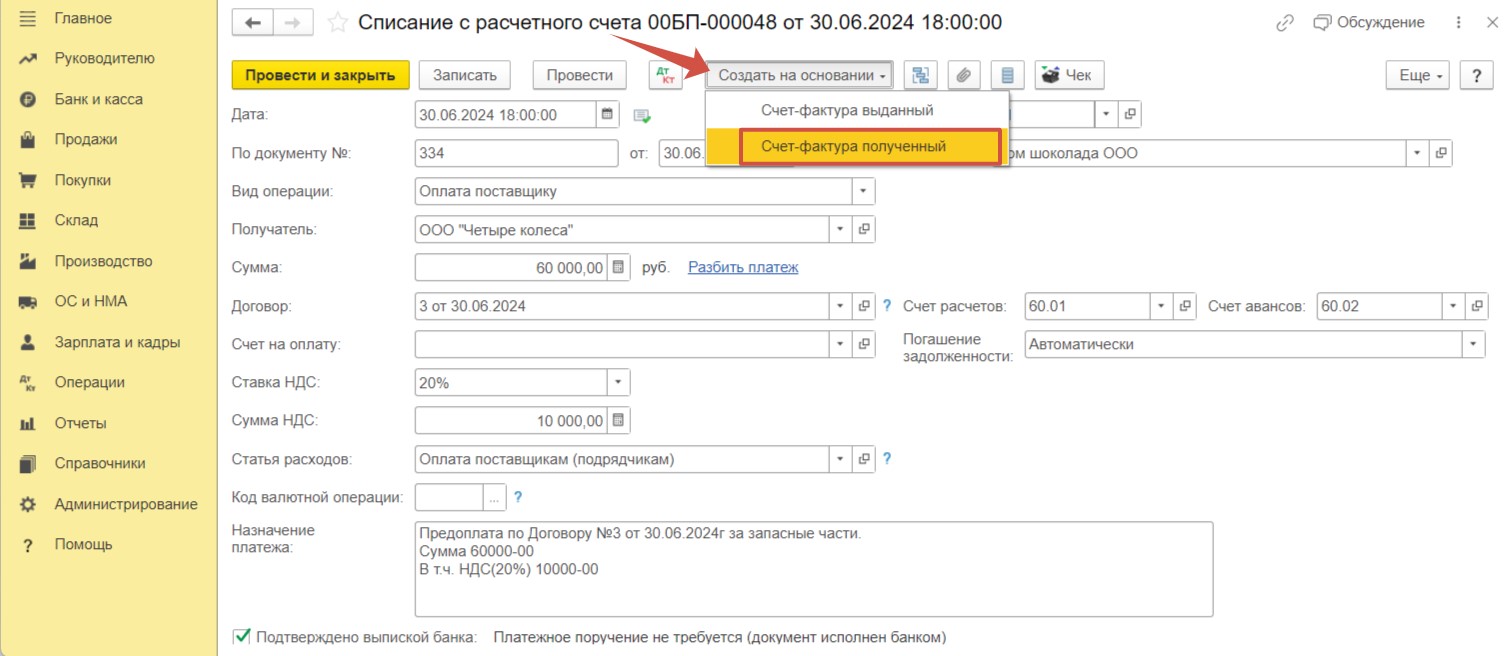Open calculator for Сумма НДС field
This screenshot has width=1504, height=656.
click(x=619, y=421)
